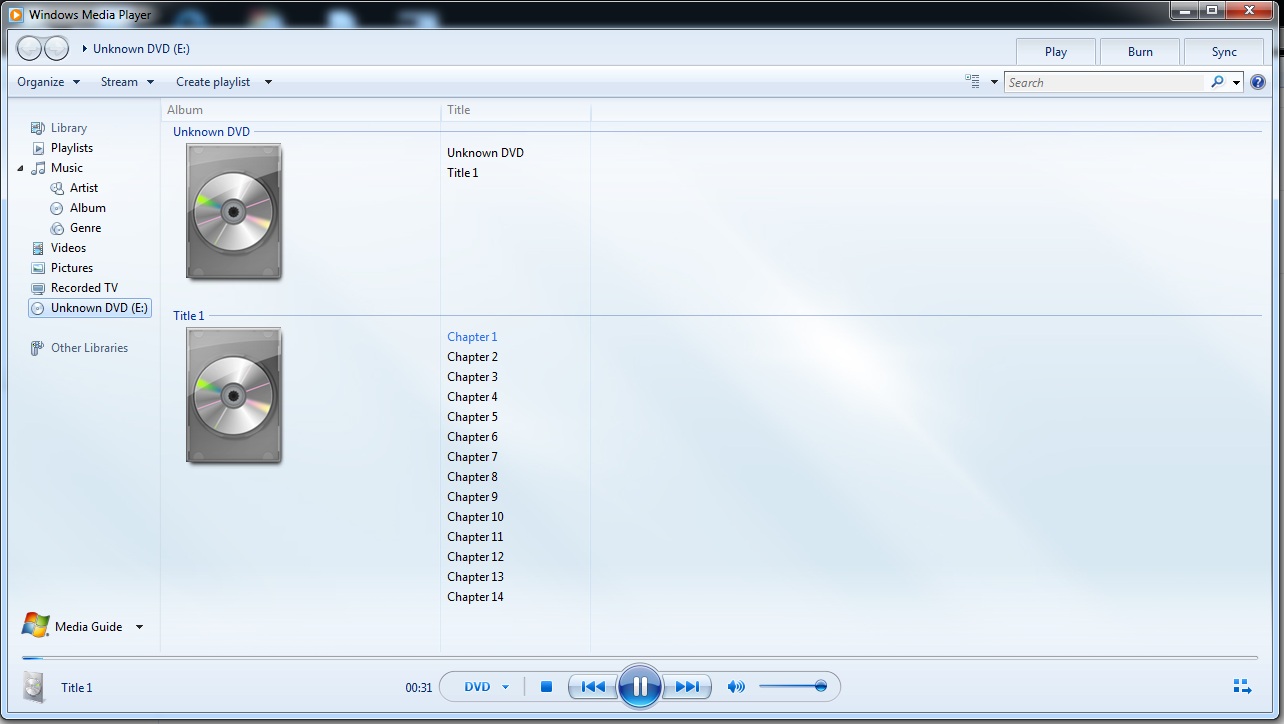Open the Help question mark icon

[x=1258, y=82]
